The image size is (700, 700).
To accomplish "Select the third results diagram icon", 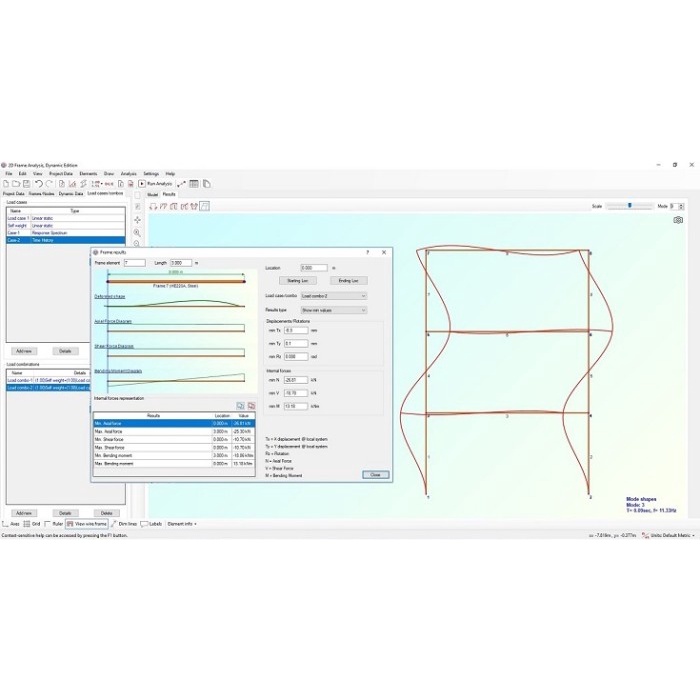I will click(173, 206).
